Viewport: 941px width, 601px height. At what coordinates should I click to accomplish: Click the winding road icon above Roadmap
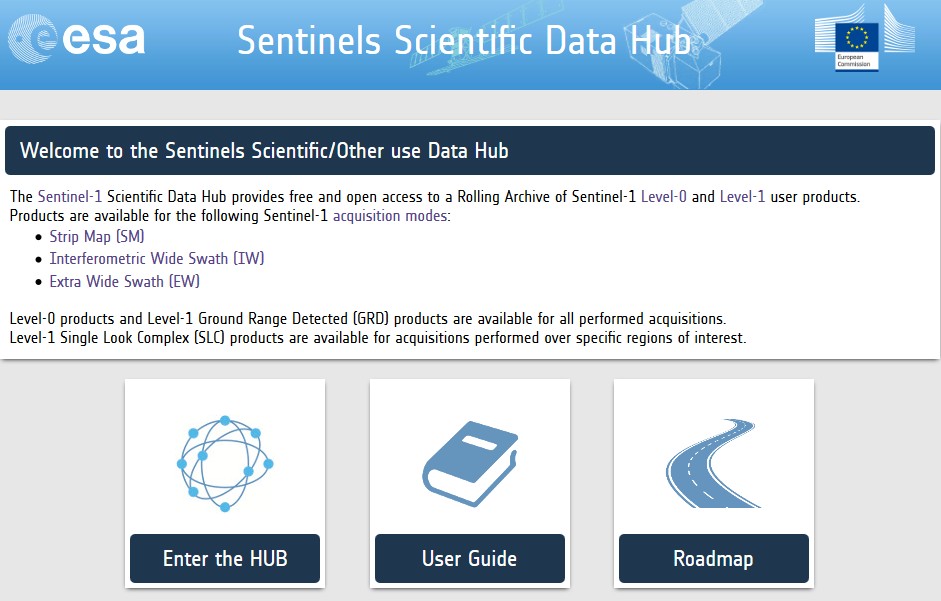coord(713,464)
